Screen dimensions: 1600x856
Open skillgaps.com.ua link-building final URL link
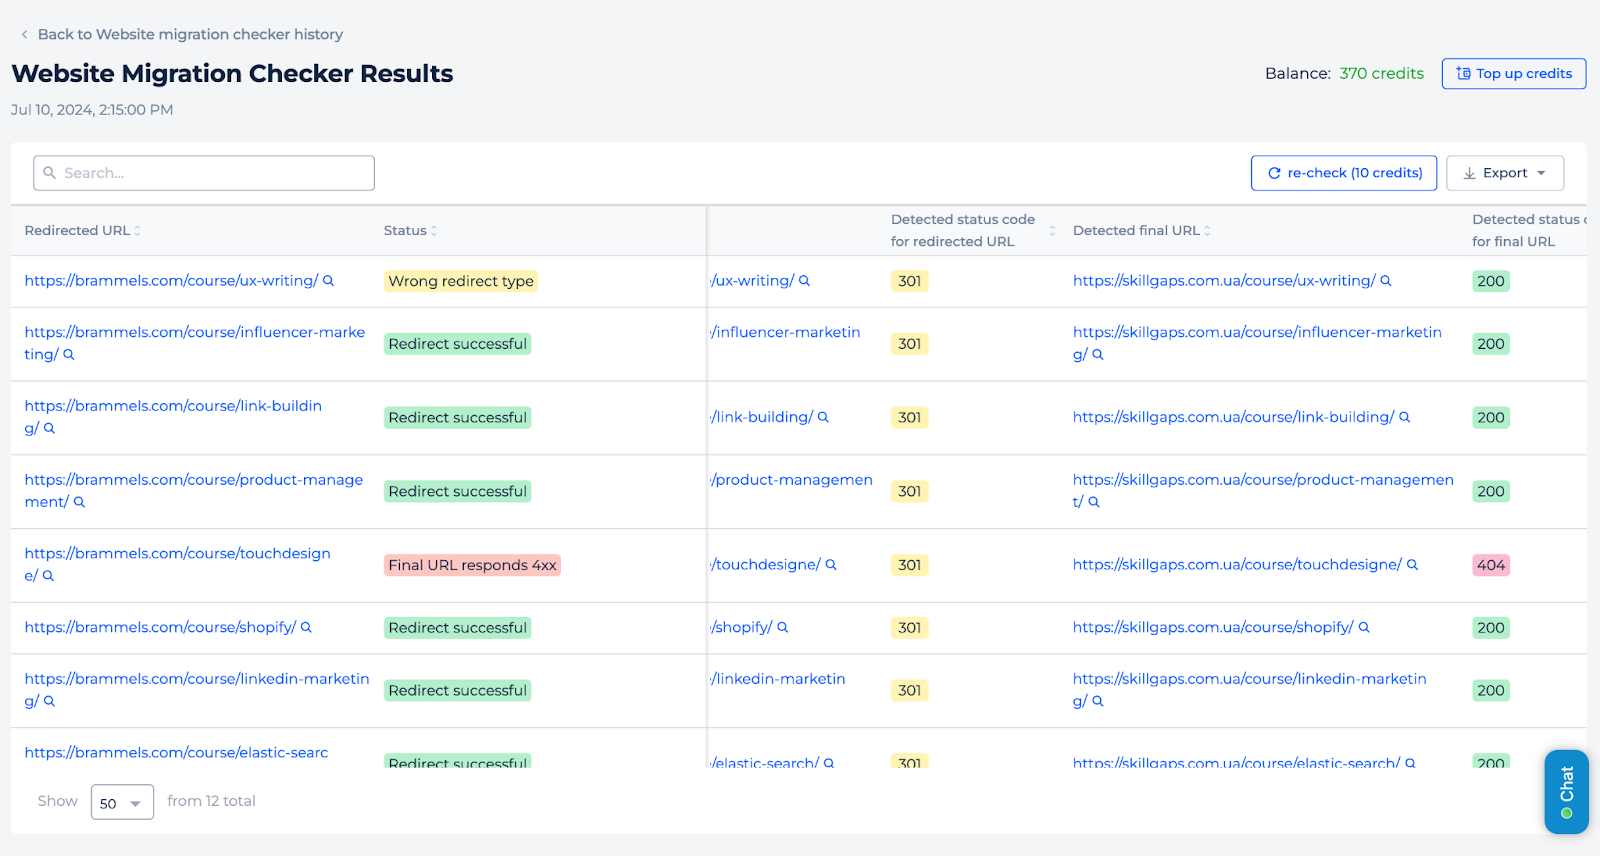1233,417
